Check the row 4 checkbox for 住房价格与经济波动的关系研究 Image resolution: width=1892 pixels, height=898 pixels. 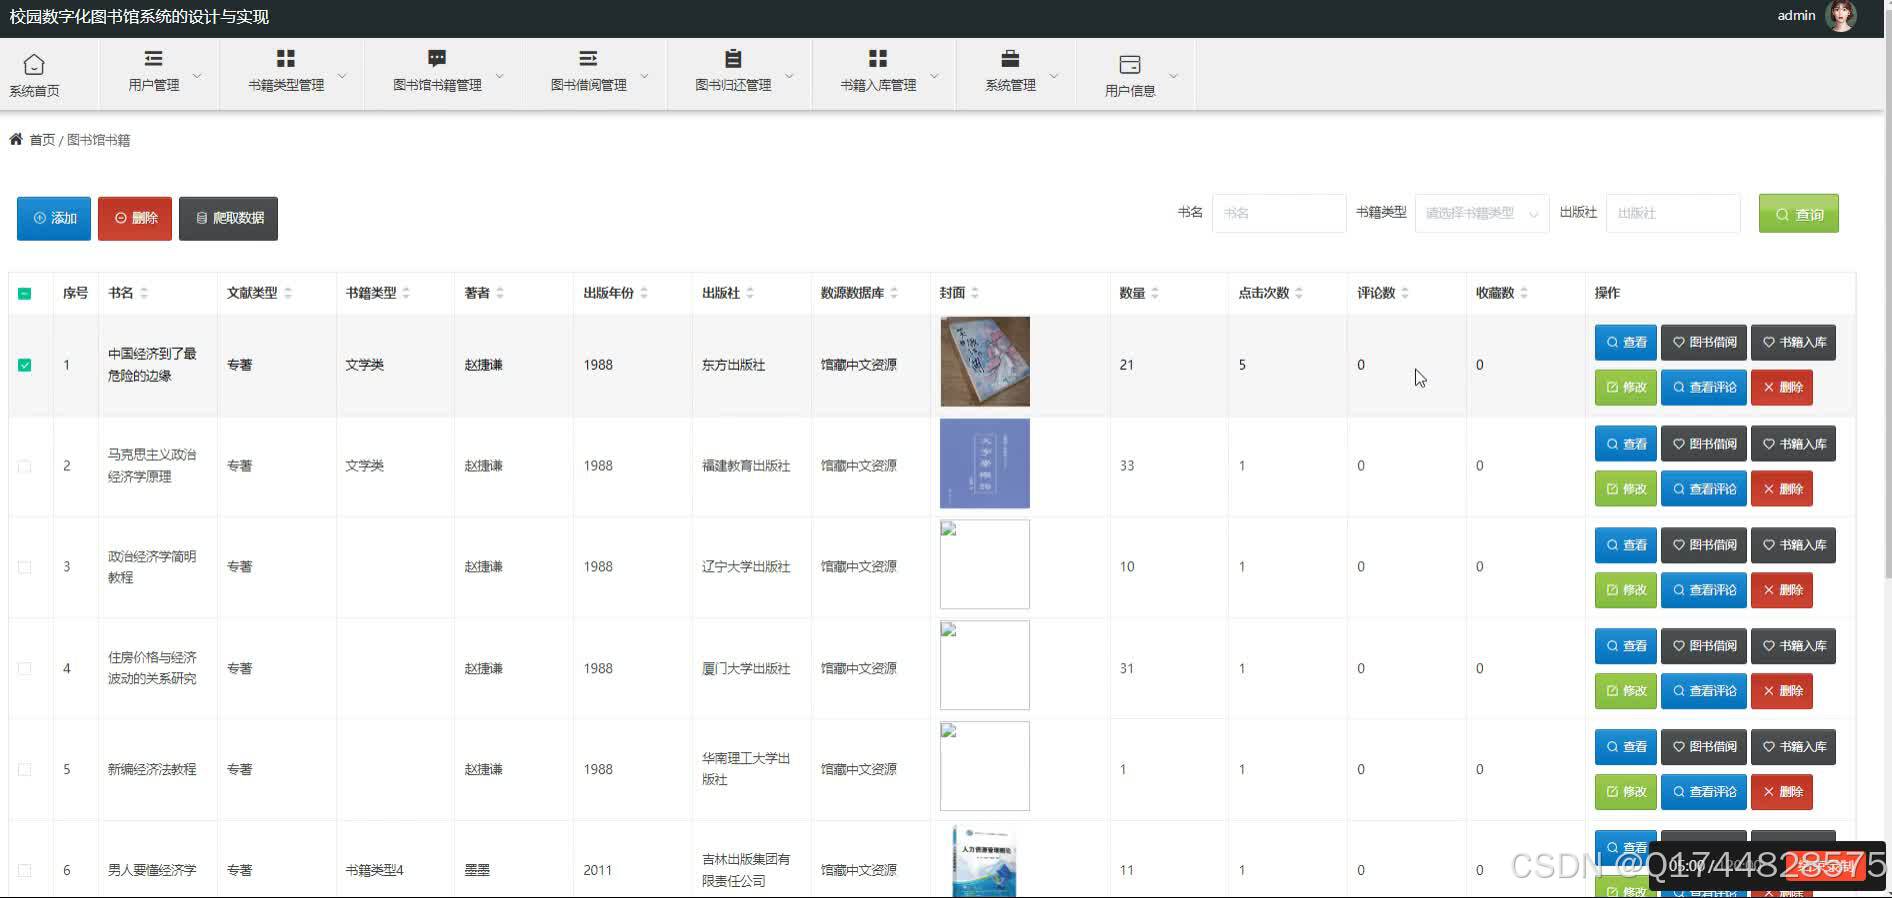pyautogui.click(x=25, y=668)
